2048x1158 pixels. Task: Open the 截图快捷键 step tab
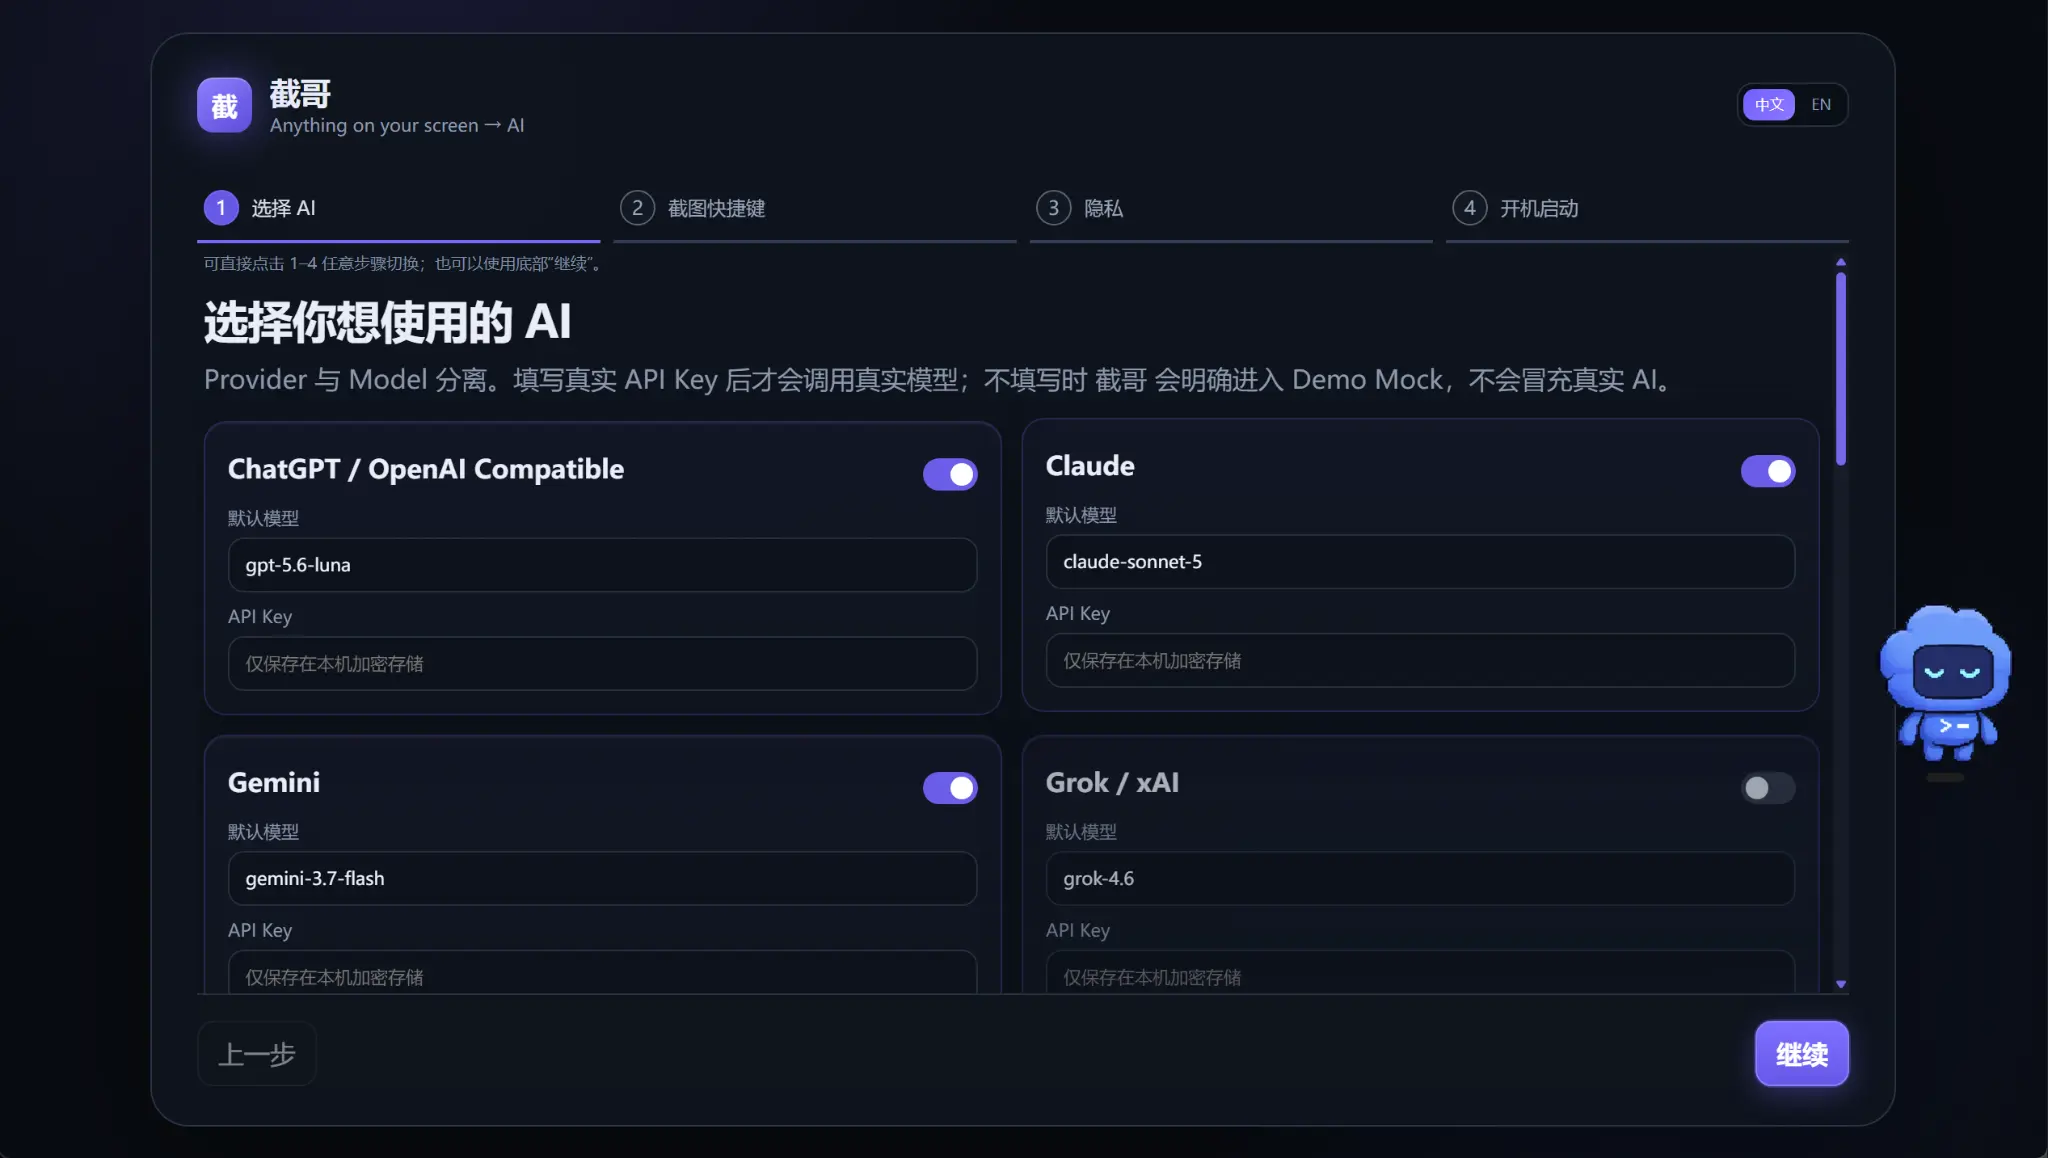pos(815,209)
